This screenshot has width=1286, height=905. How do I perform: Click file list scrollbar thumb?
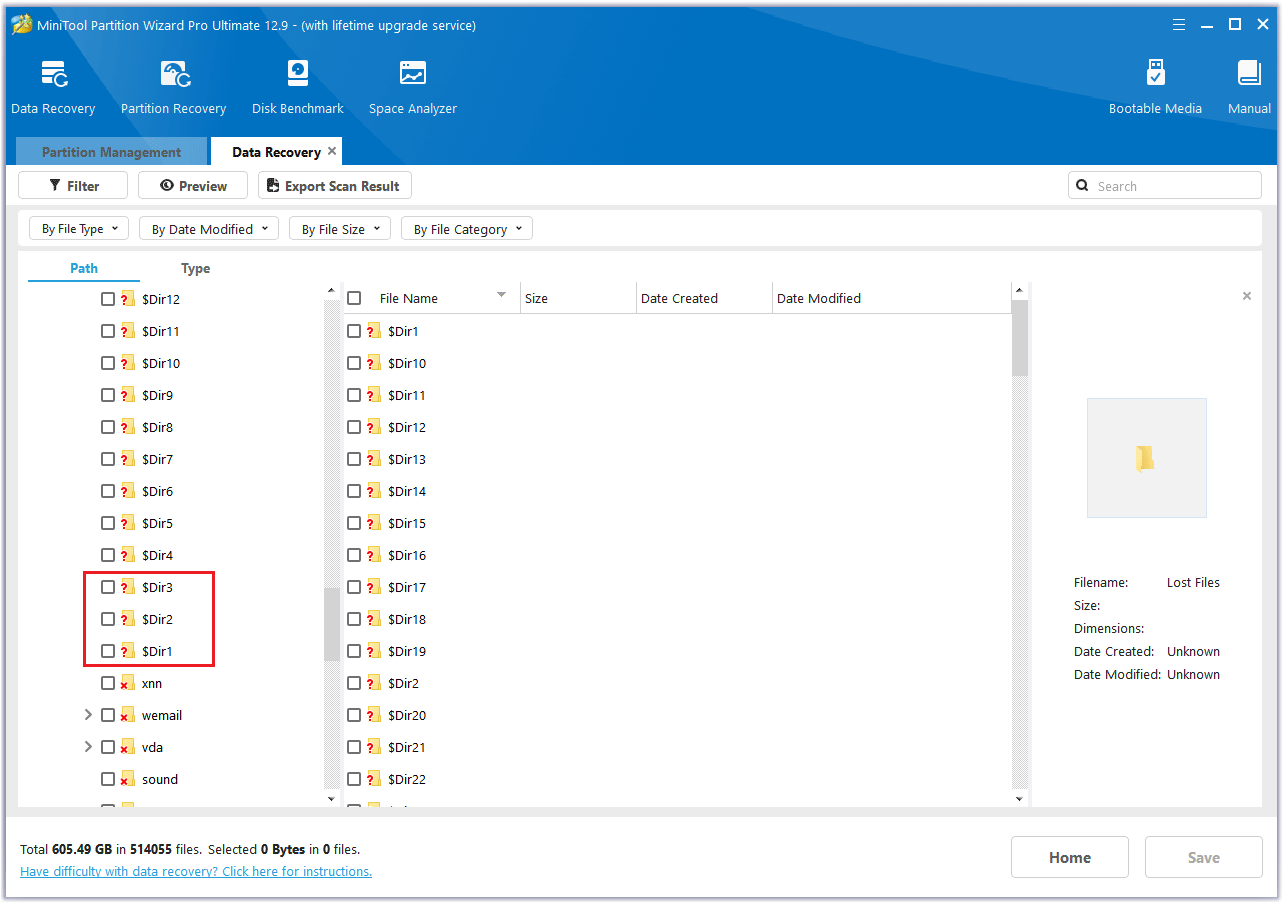(1019, 338)
